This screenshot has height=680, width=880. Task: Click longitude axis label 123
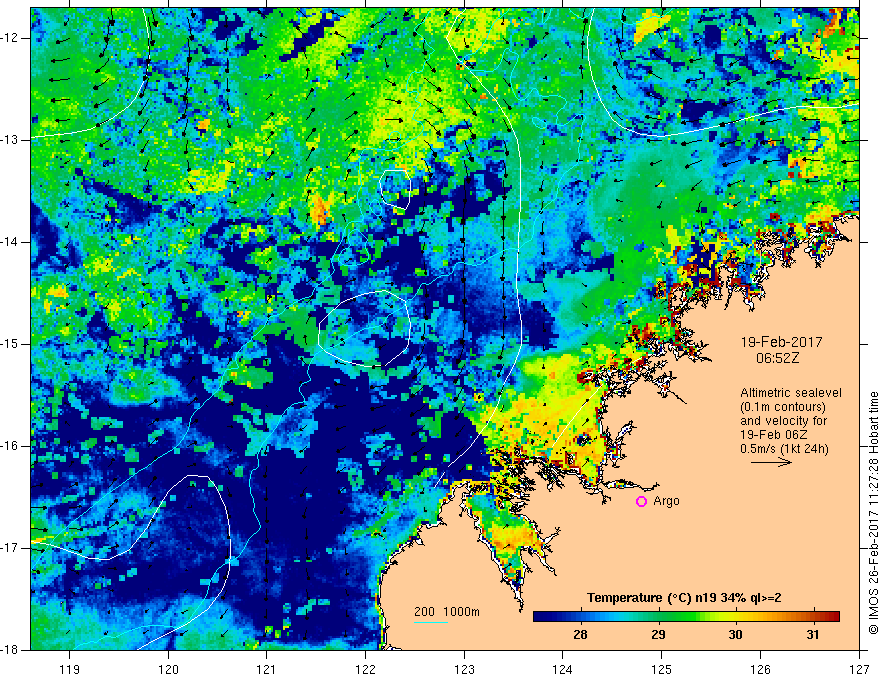click(x=464, y=669)
